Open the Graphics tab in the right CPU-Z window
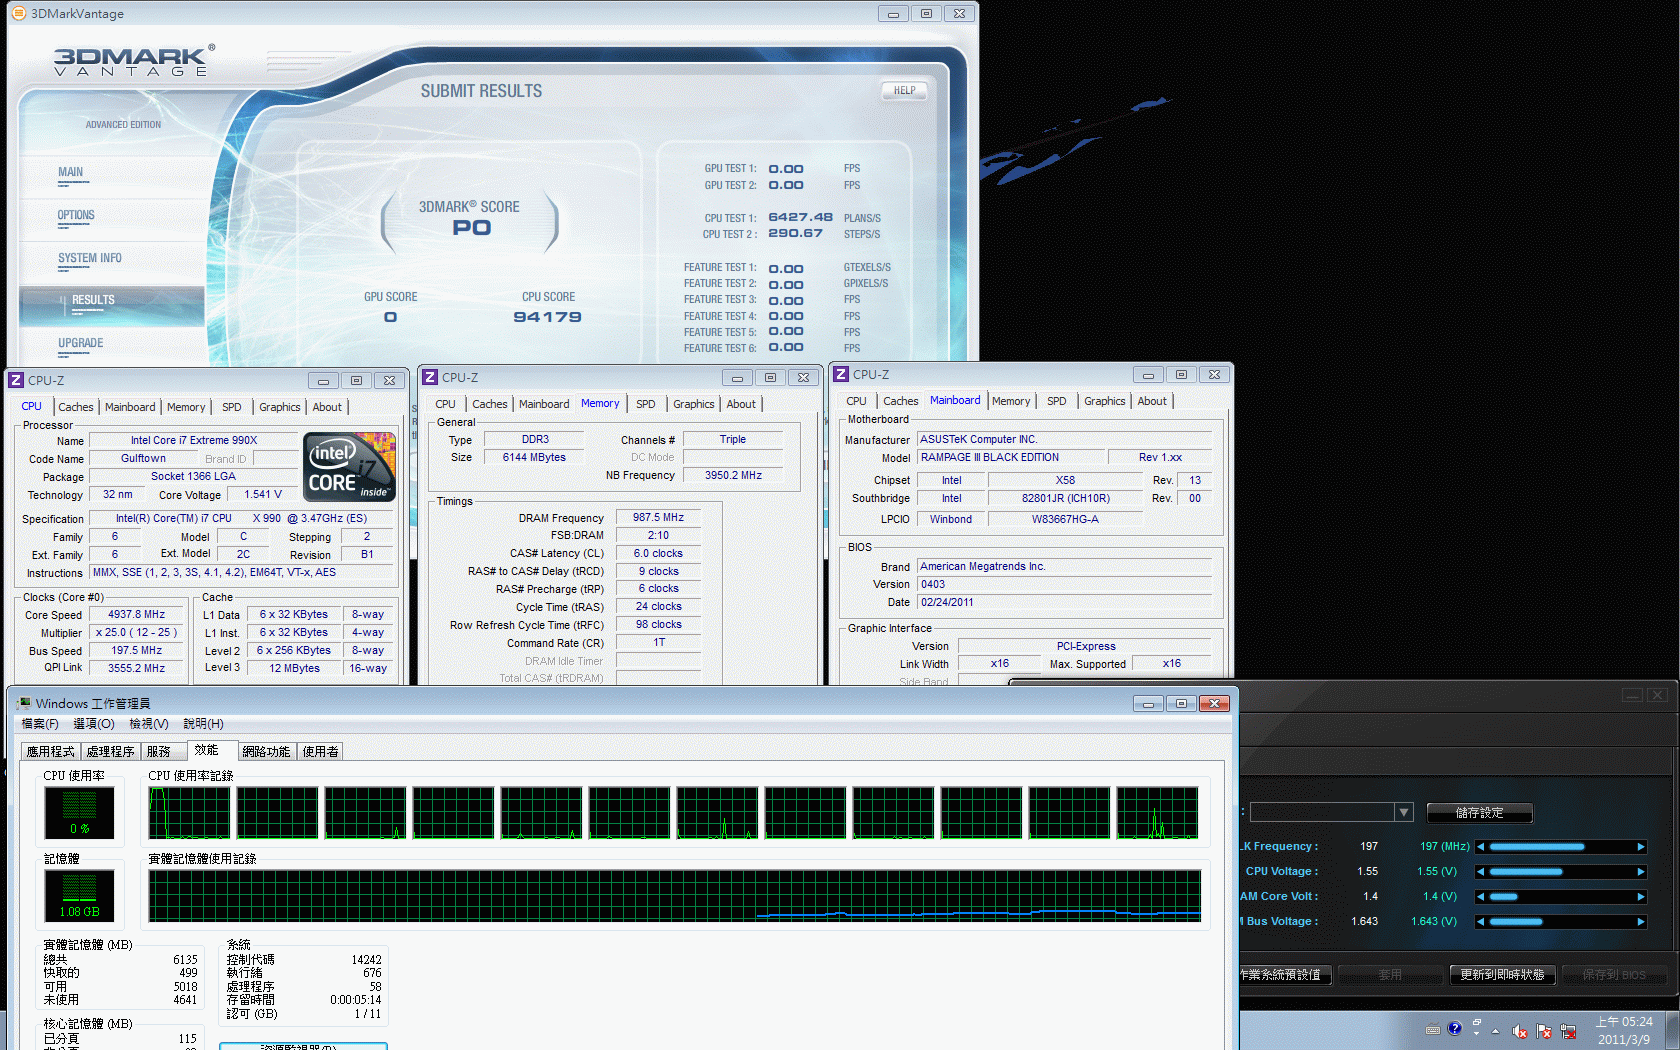 [x=1105, y=401]
